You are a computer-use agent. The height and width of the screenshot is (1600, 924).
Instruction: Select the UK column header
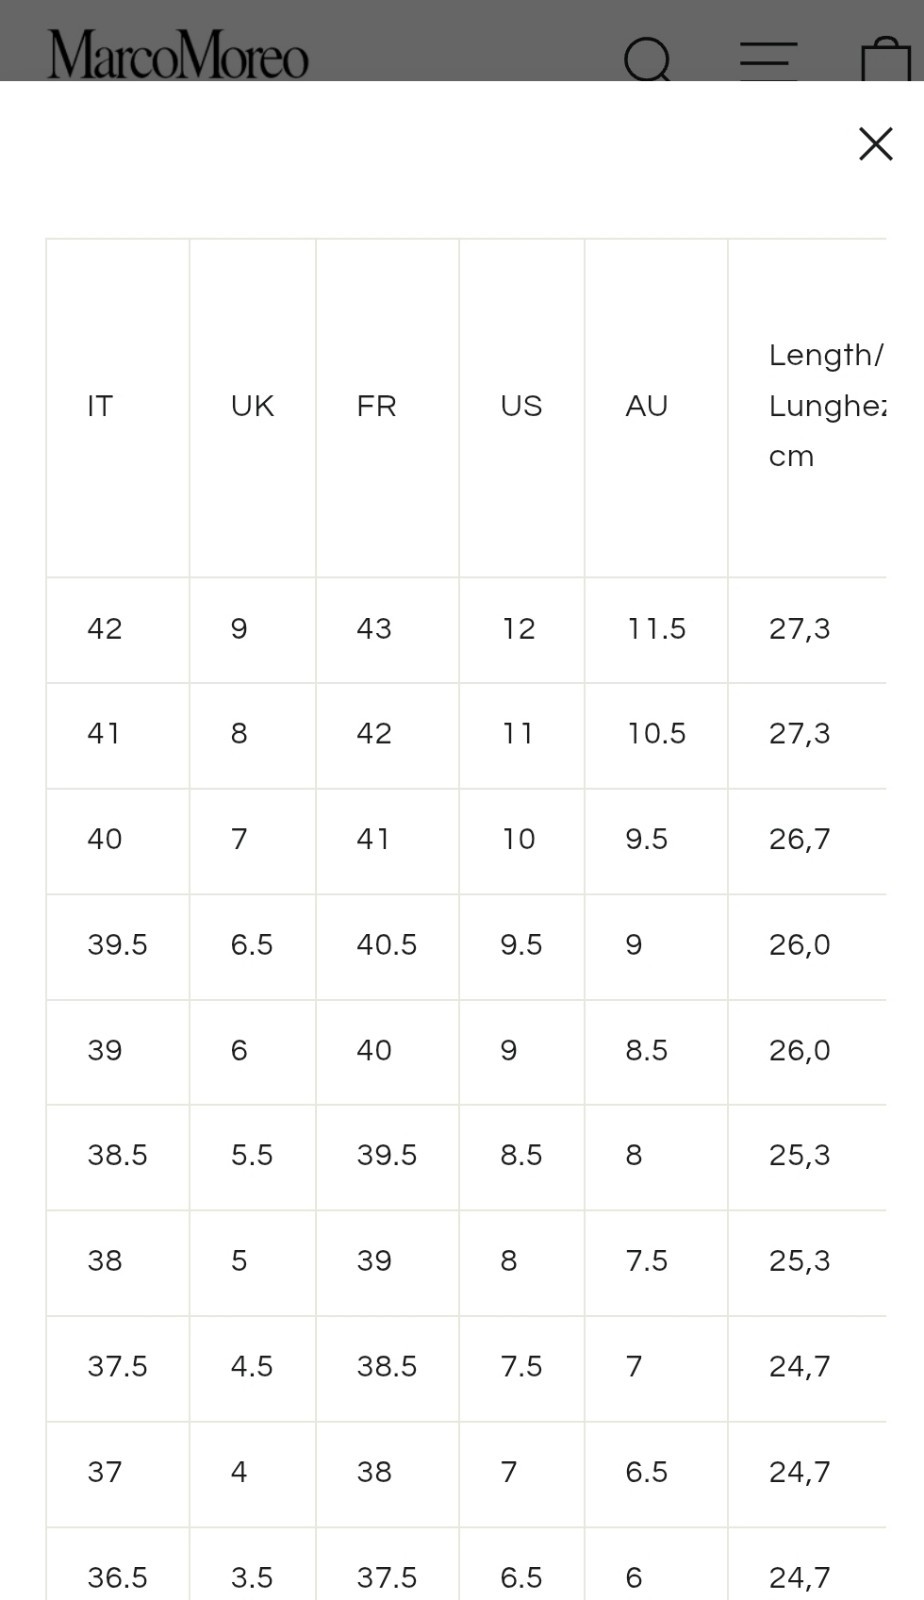pos(252,406)
